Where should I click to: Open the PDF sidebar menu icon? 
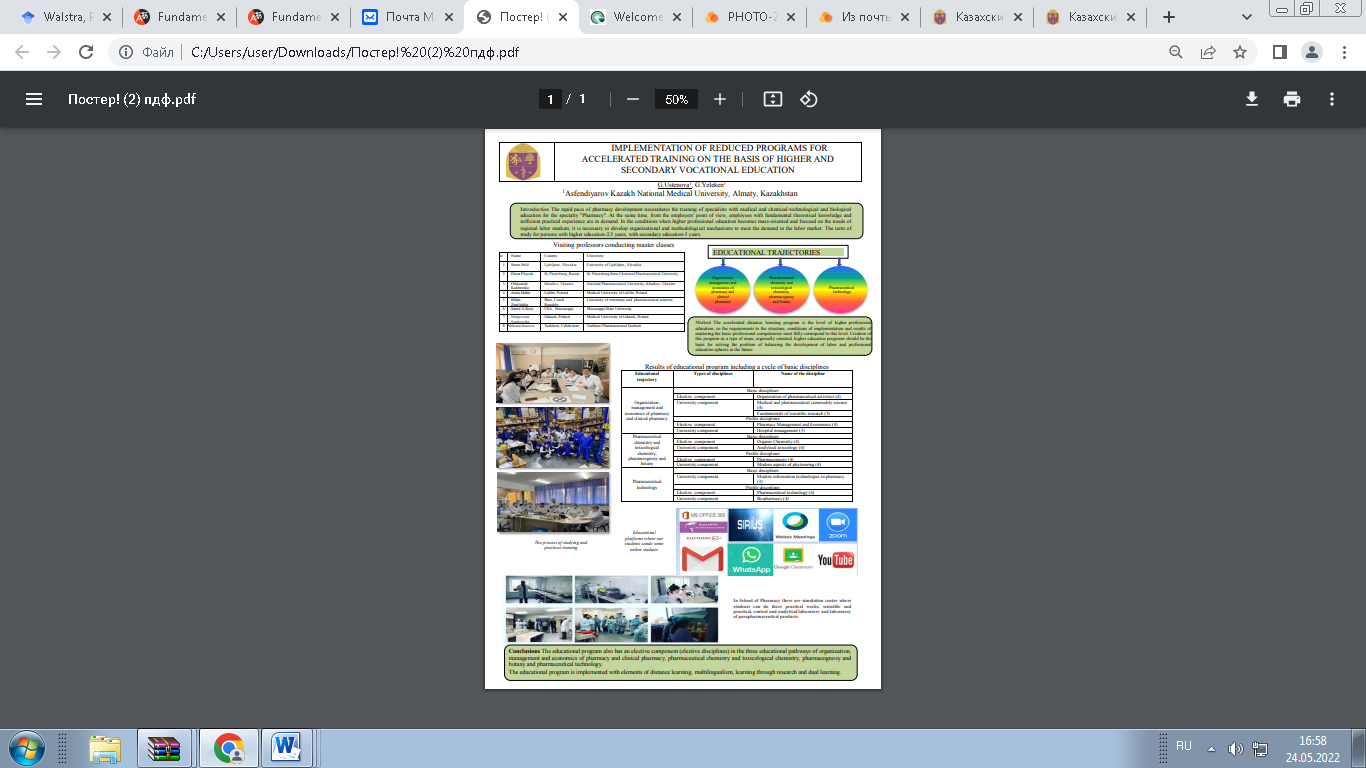tap(34, 99)
